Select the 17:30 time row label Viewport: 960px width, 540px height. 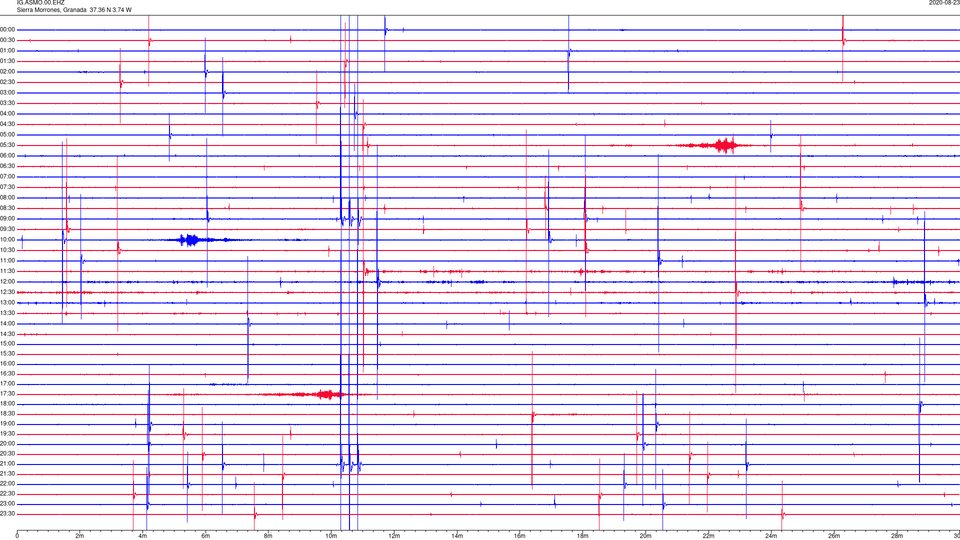8,394
